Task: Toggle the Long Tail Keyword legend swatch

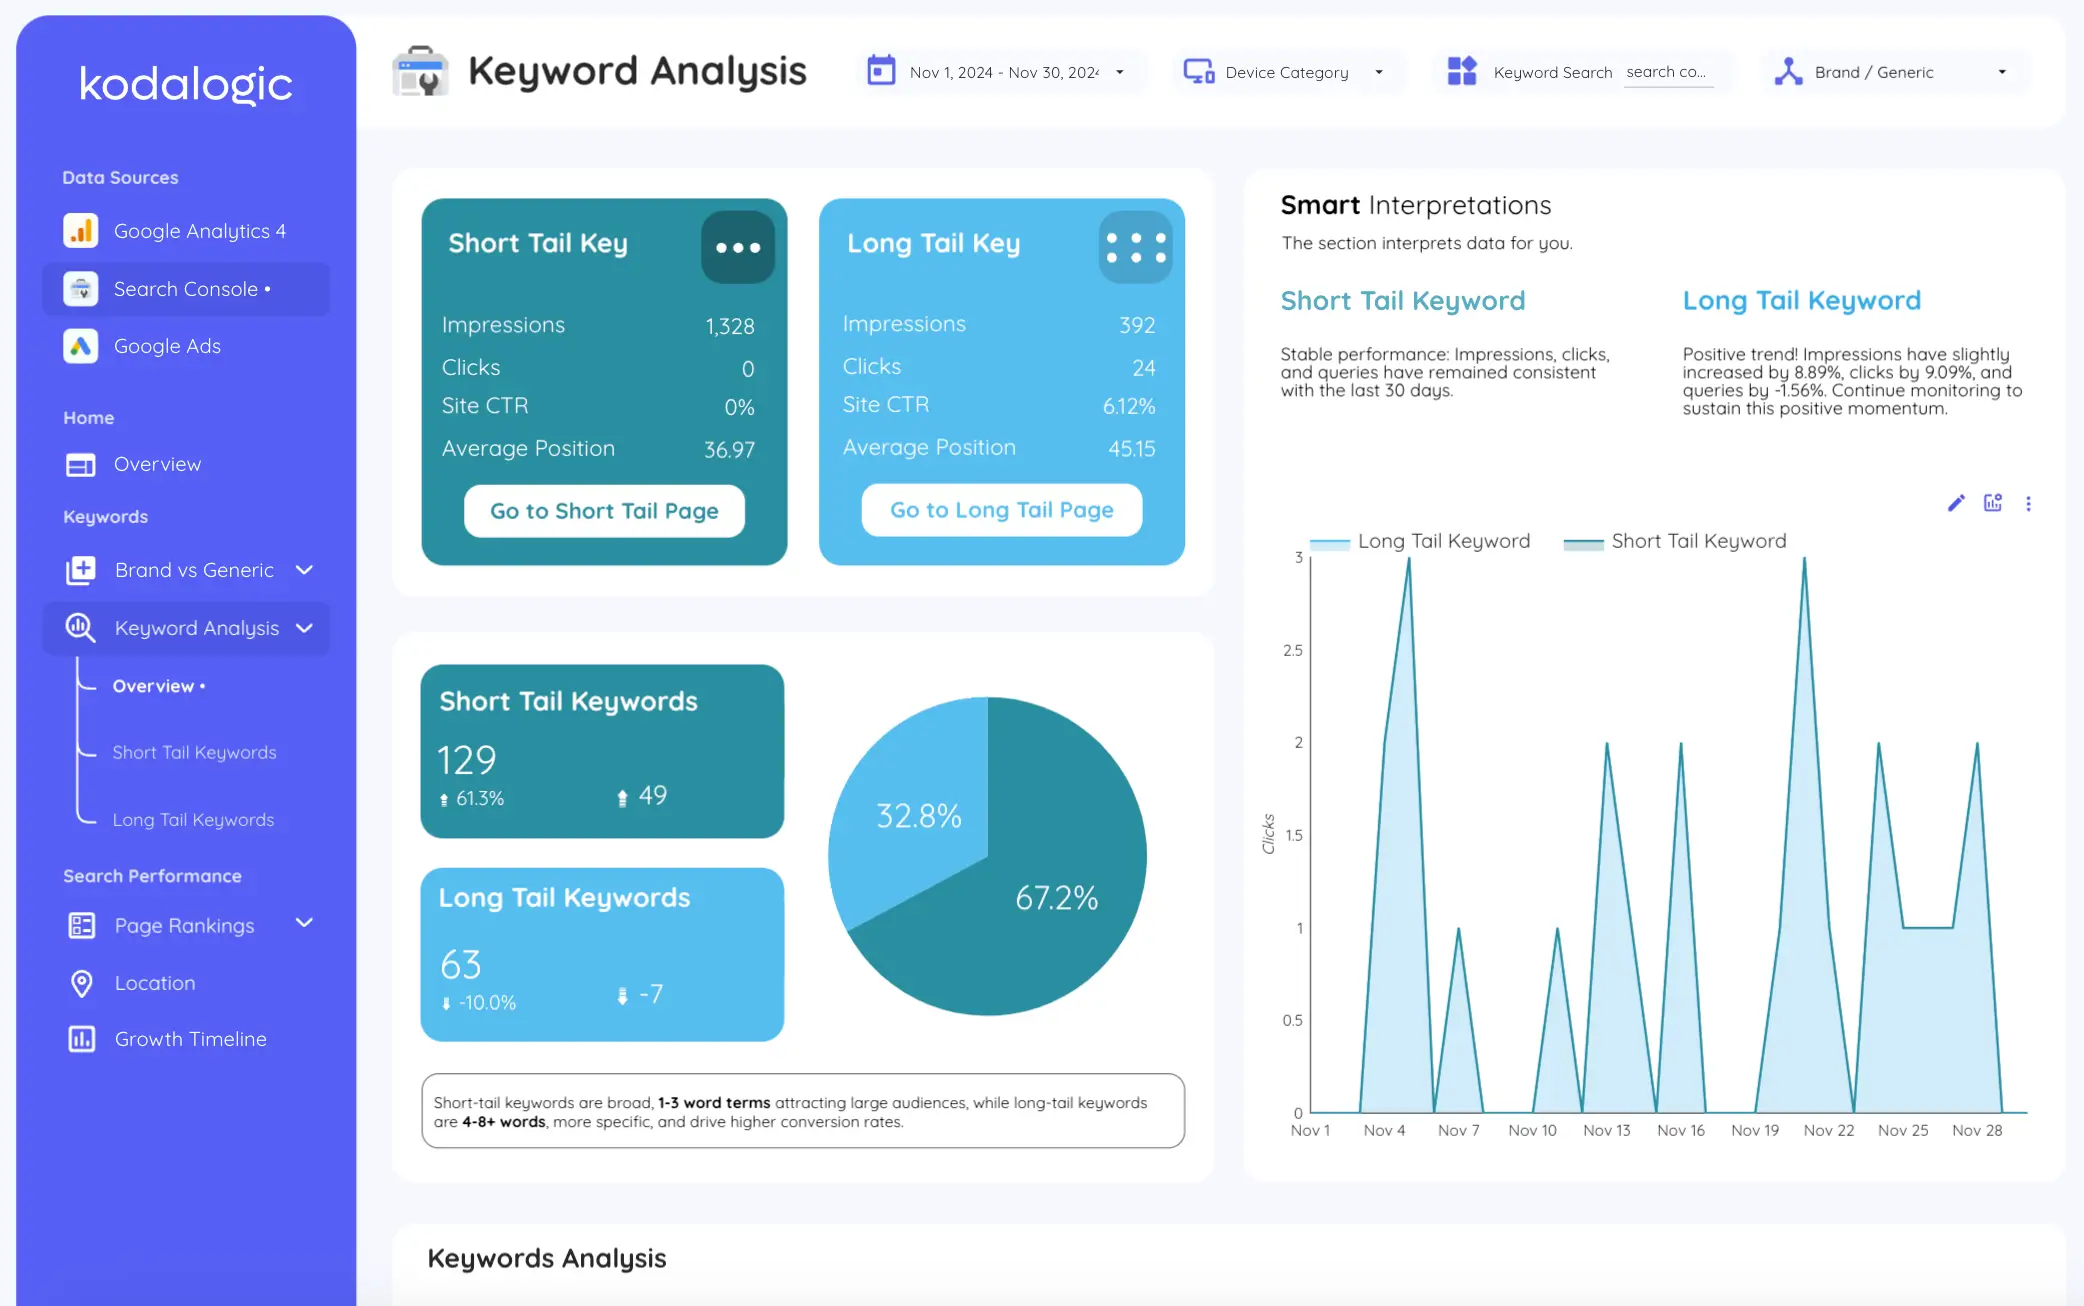Action: point(1330,543)
